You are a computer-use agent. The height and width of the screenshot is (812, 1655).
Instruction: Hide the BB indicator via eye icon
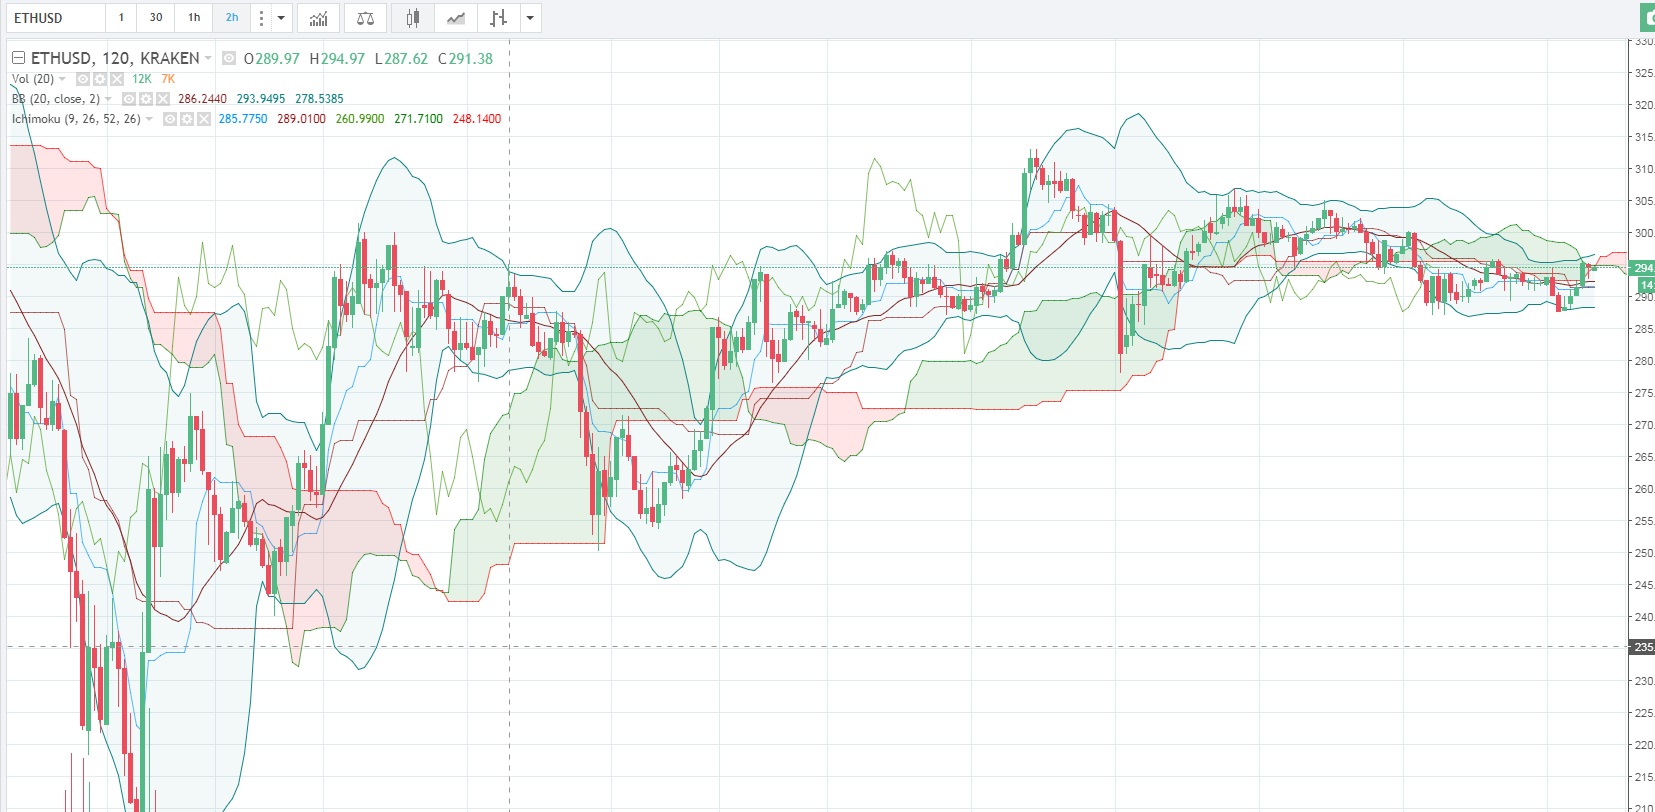click(129, 99)
